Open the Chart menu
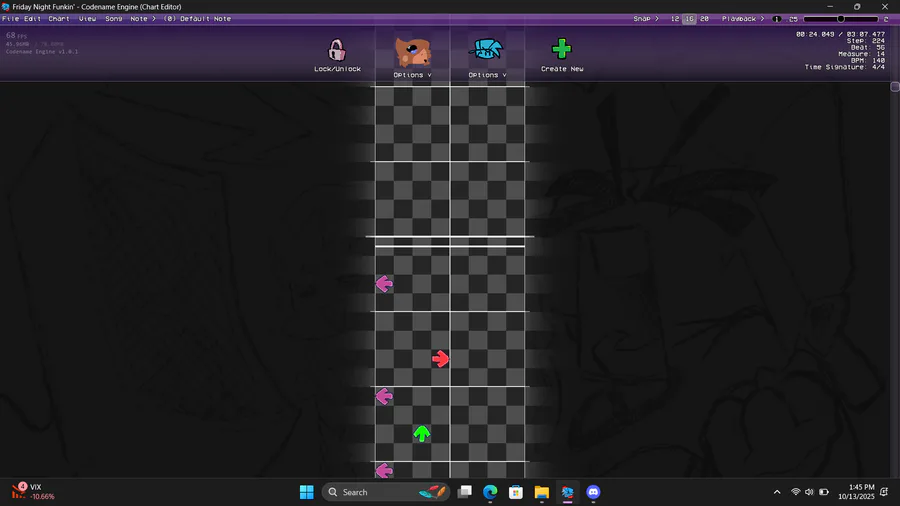 click(59, 18)
